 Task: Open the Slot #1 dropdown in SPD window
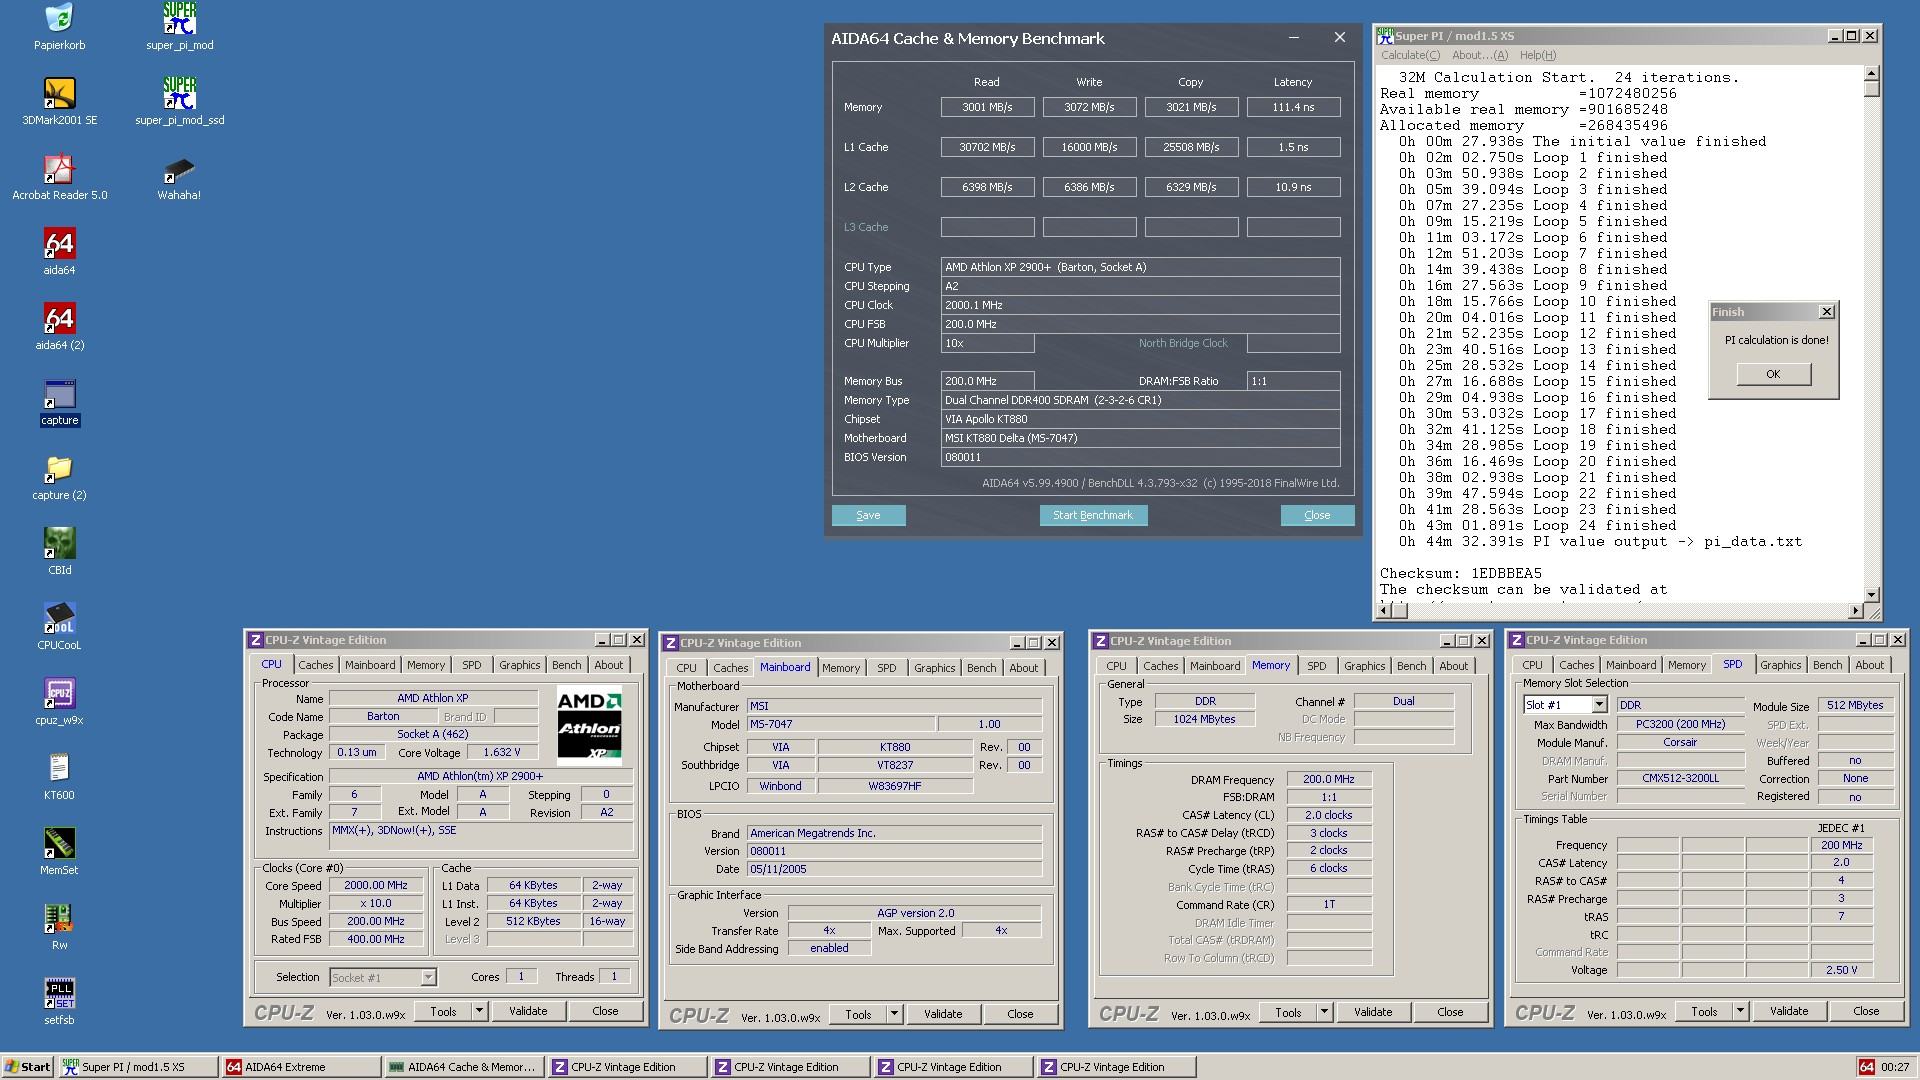[x=1599, y=705]
